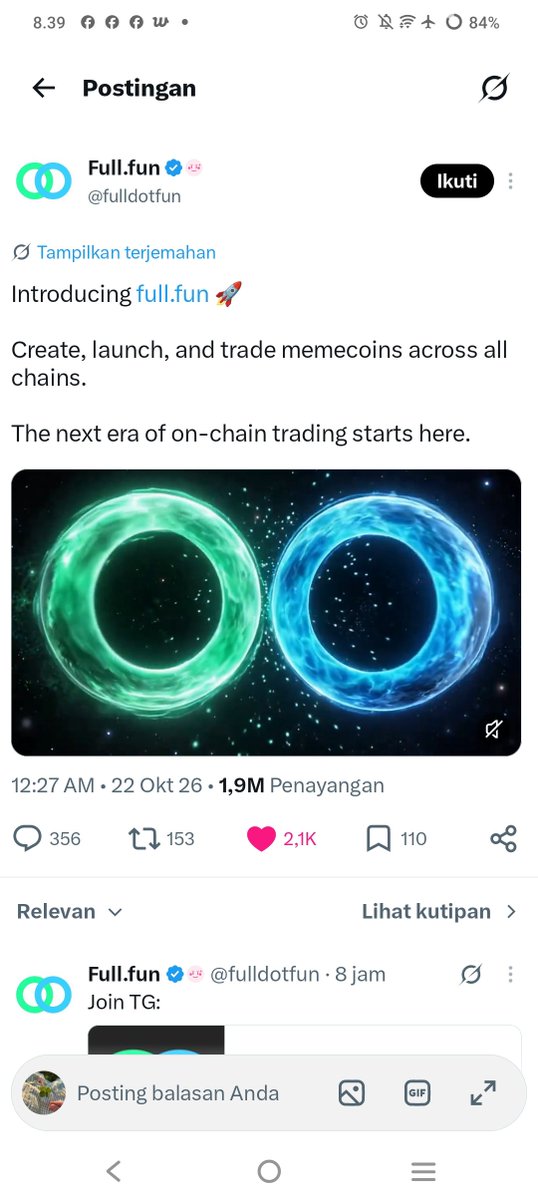The height and width of the screenshot is (1200, 538).
Task: Open the share icon on the post
Action: point(504,839)
